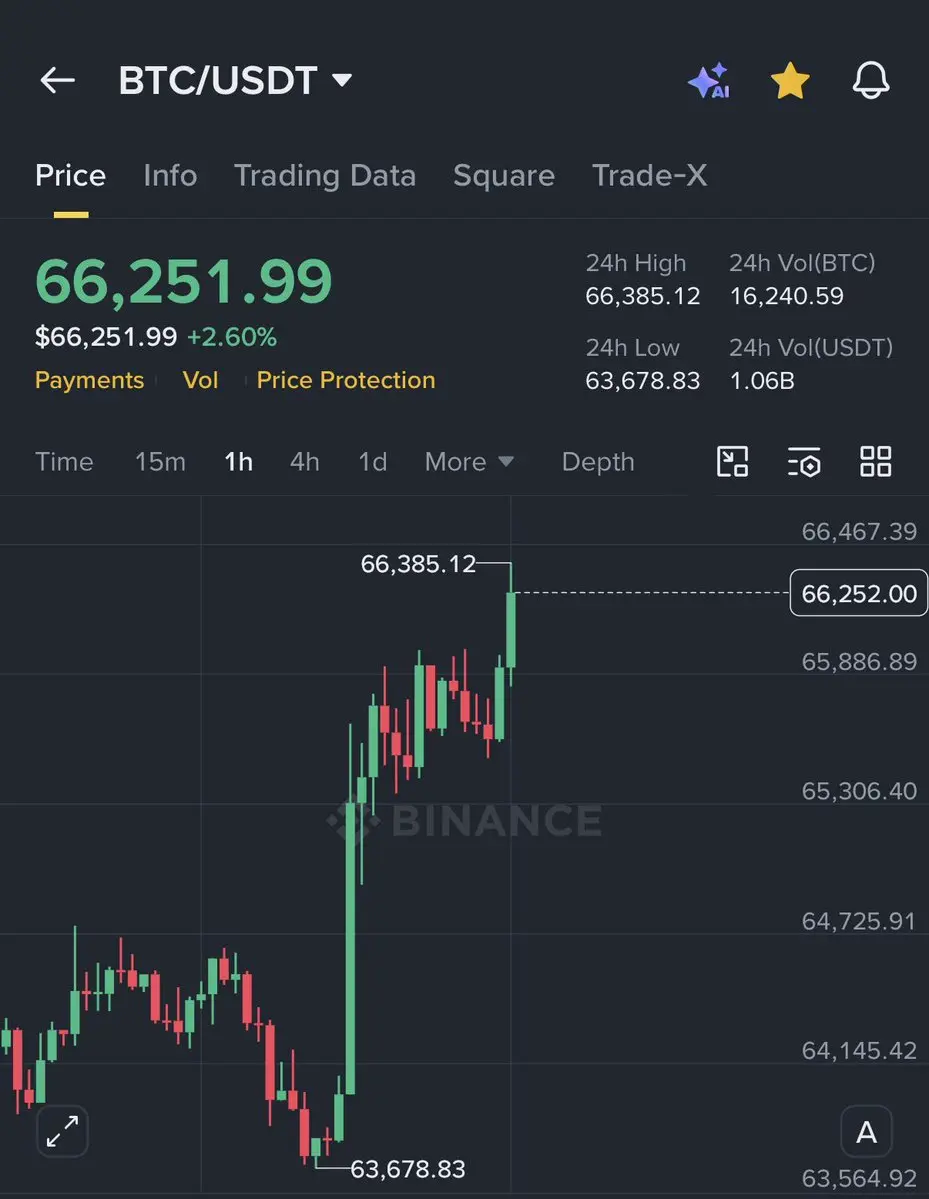
Task: Tap the 24h Low value 63,678.83
Action: point(642,381)
